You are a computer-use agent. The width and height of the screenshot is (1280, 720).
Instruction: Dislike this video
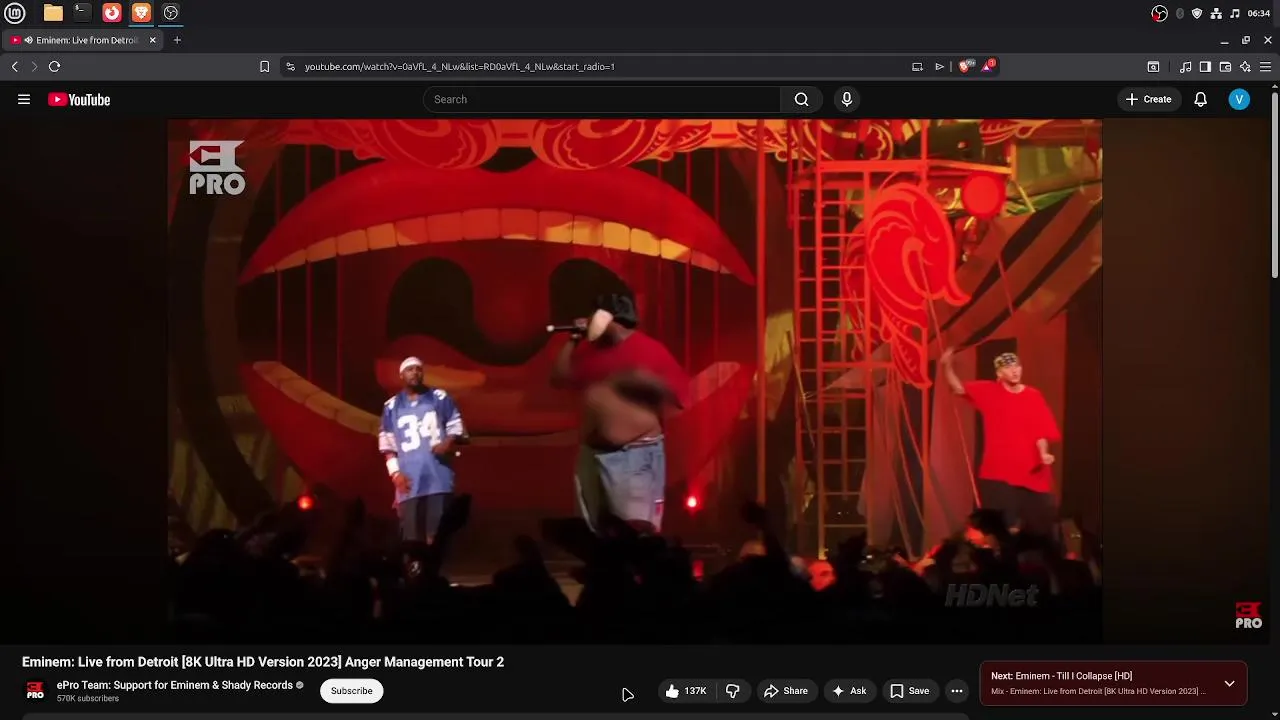click(733, 691)
